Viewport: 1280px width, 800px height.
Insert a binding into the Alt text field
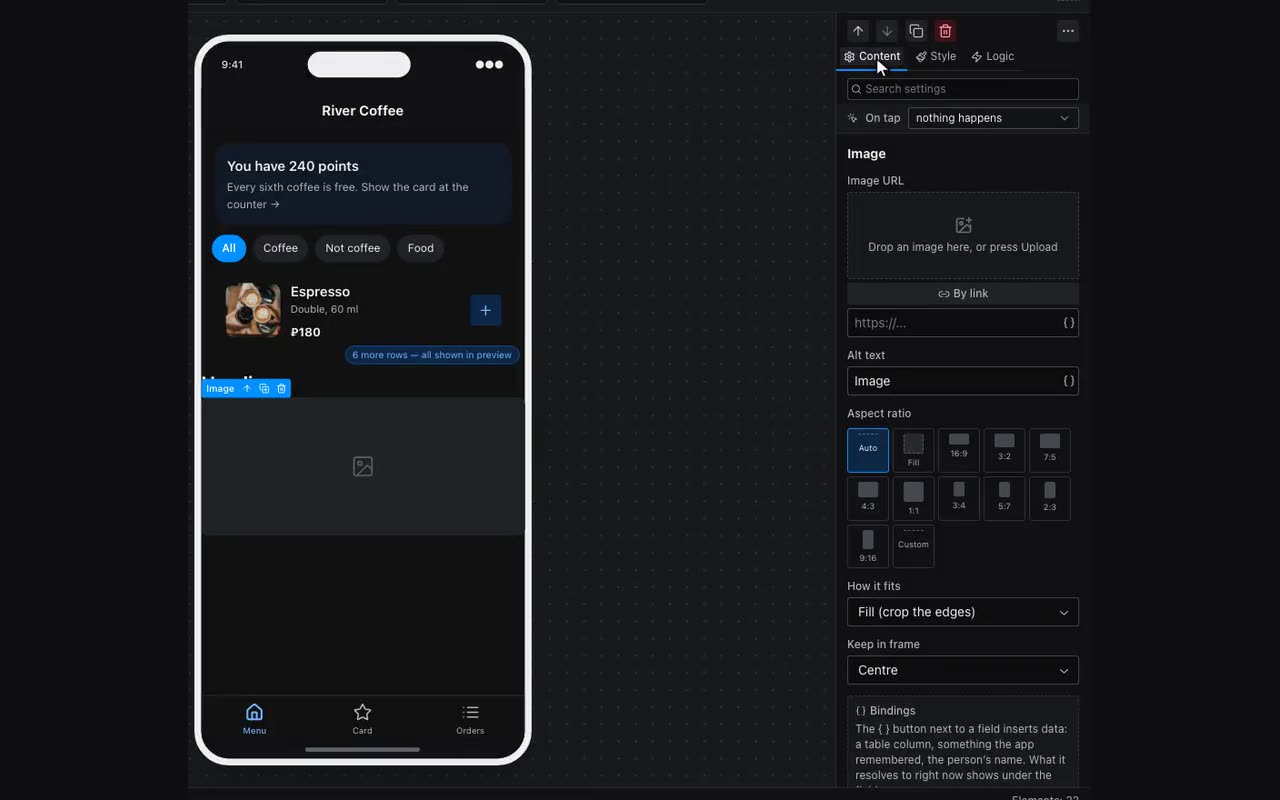point(1069,381)
